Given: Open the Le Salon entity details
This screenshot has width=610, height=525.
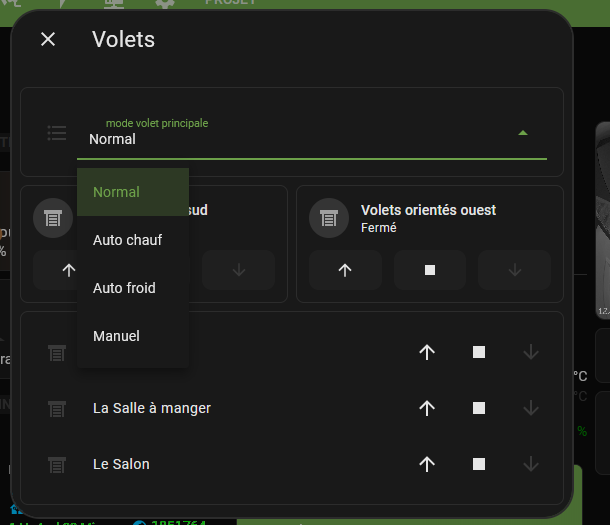Looking at the screenshot, I should point(121,464).
